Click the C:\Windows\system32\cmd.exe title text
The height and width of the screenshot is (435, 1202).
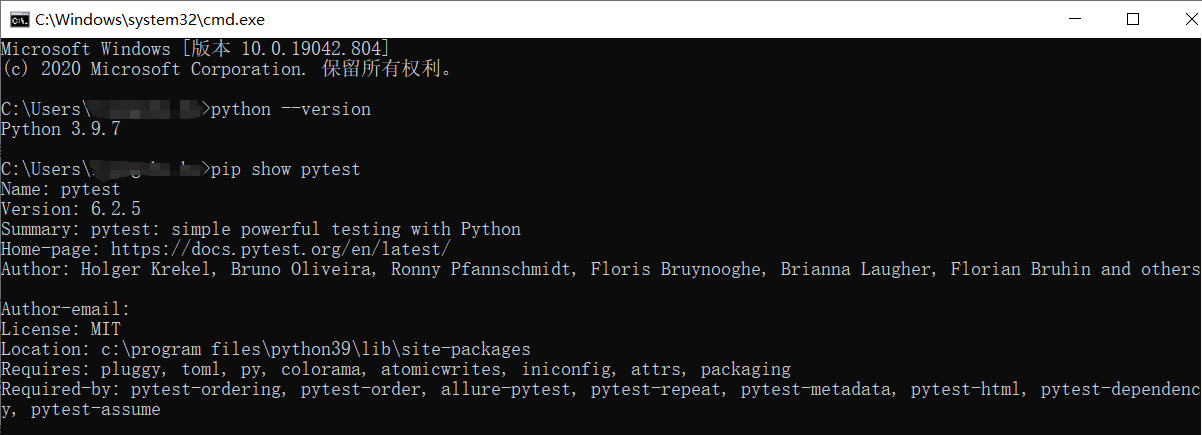point(148,18)
